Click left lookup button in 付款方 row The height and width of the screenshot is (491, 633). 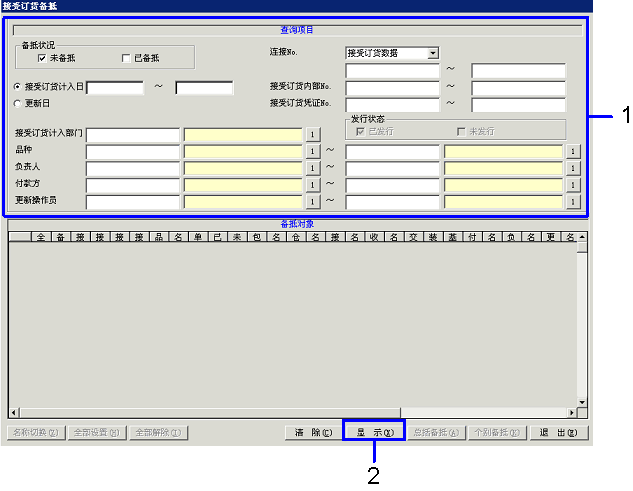coord(311,185)
